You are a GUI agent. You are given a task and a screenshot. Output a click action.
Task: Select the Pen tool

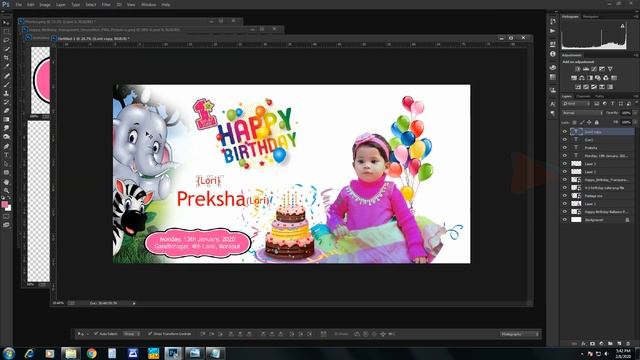6,146
